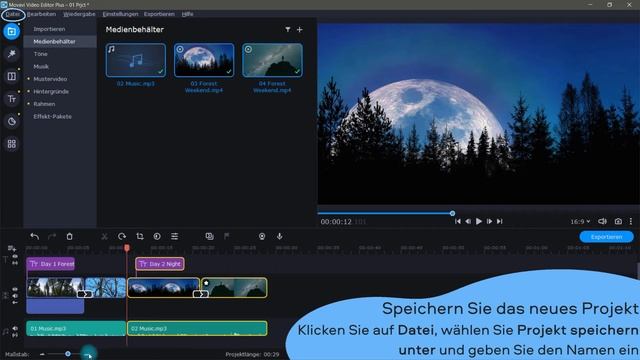Open the media bin filter dropdown
This screenshot has width=640, height=360.
click(x=288, y=29)
